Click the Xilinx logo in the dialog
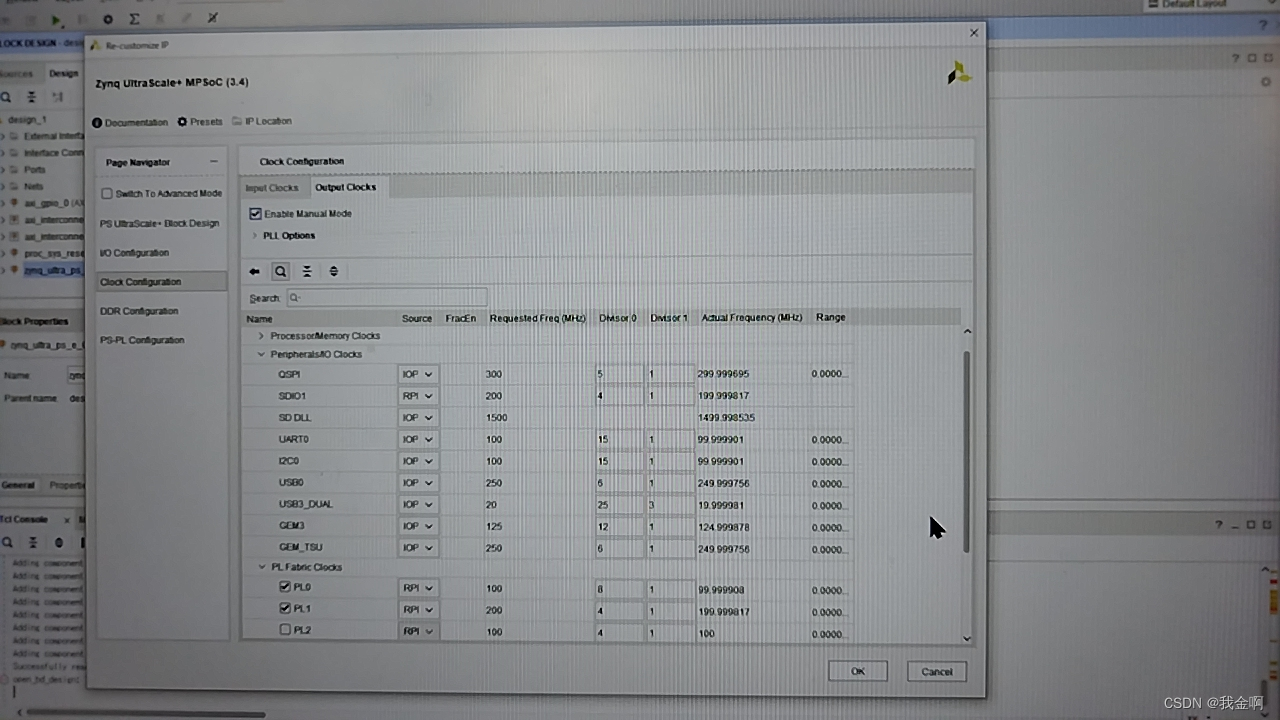 [x=959, y=73]
